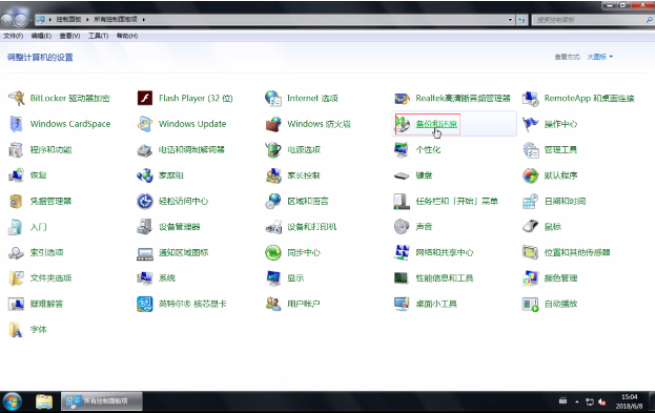Open BitLocker 驱动器加密 icon
The width and height of the screenshot is (655, 413).
point(16,98)
